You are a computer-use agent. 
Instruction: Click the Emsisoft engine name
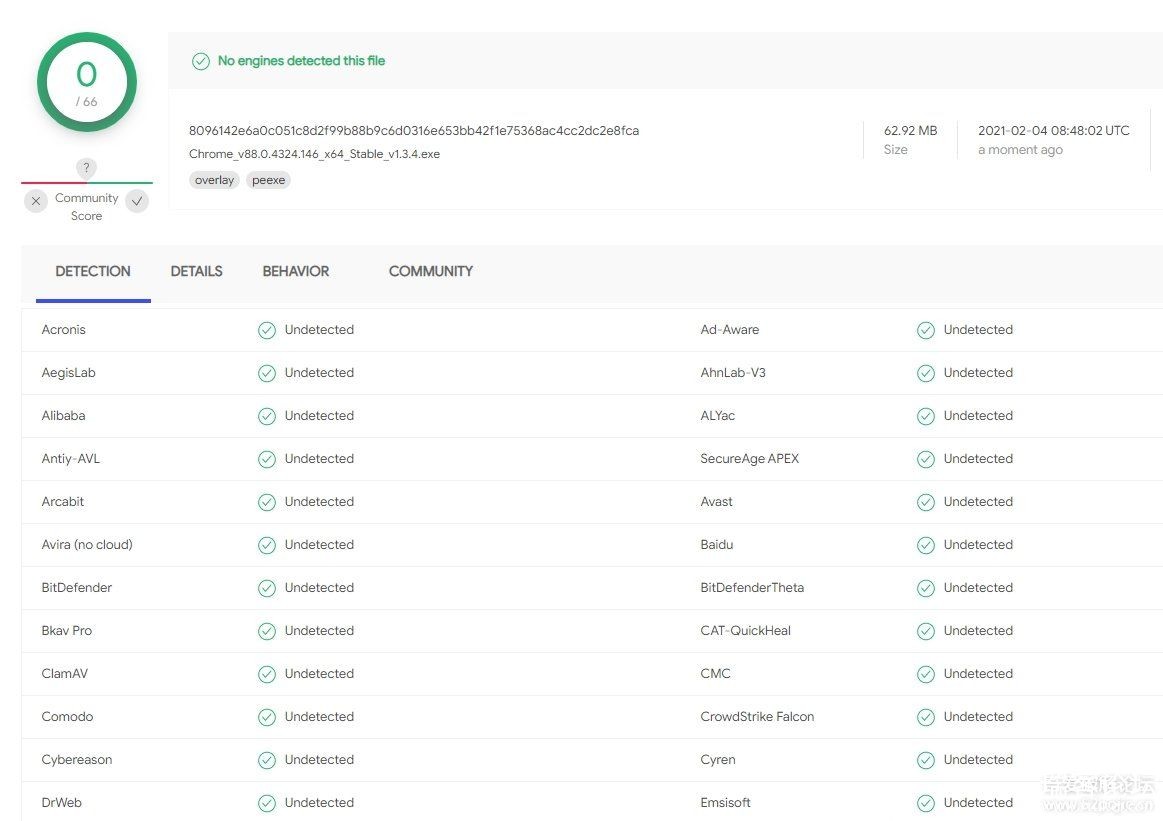click(x=725, y=803)
